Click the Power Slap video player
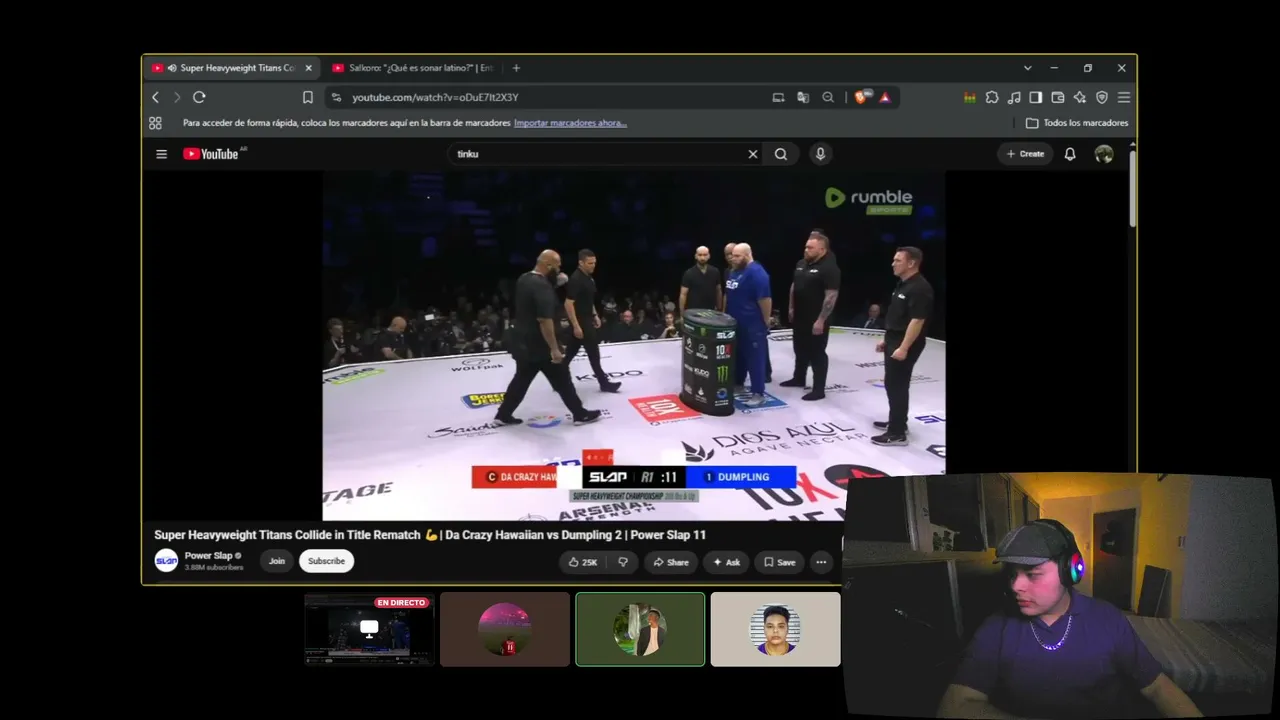Viewport: 1280px width, 720px height. coord(633,345)
